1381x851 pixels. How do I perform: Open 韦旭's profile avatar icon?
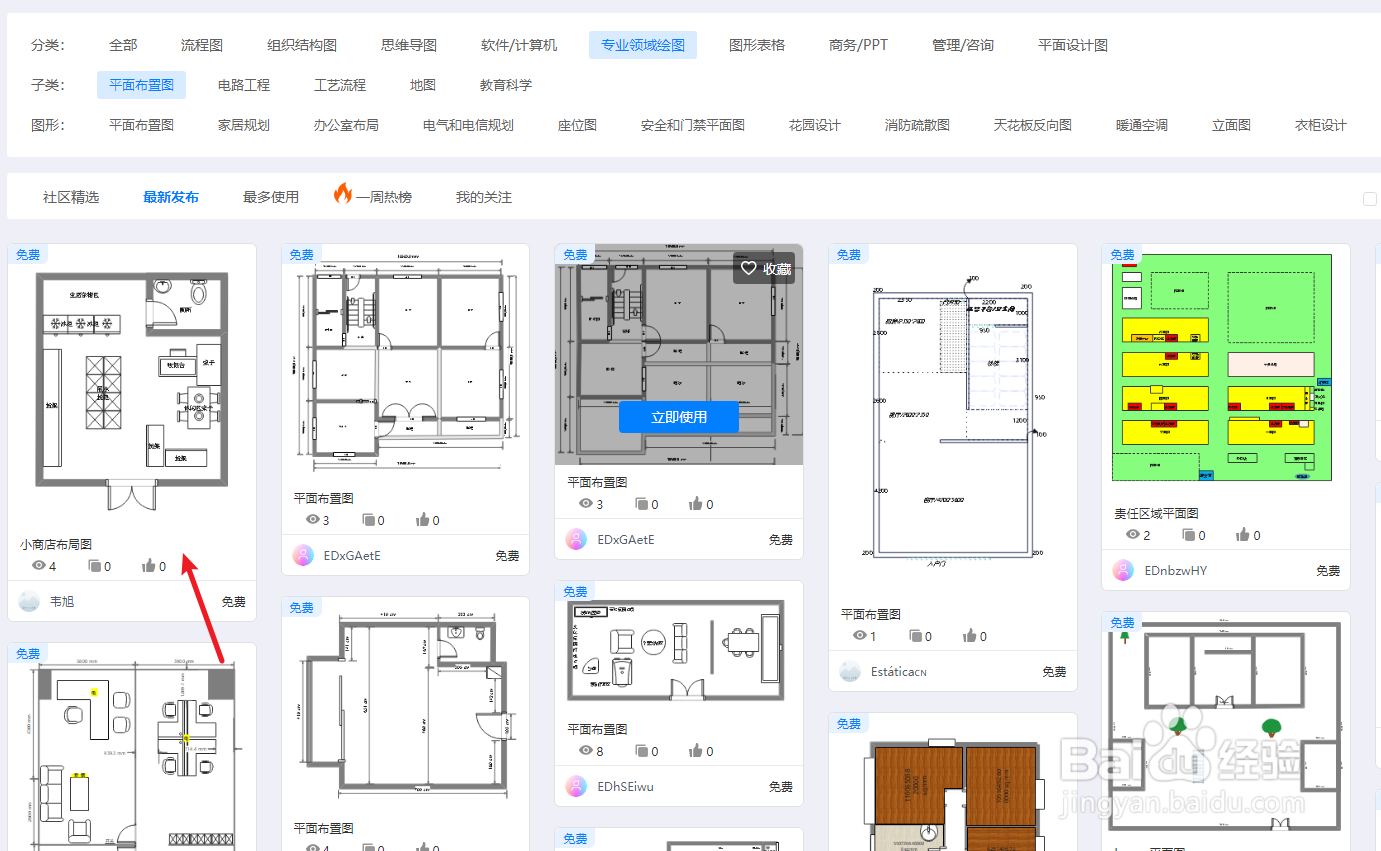click(x=27, y=601)
